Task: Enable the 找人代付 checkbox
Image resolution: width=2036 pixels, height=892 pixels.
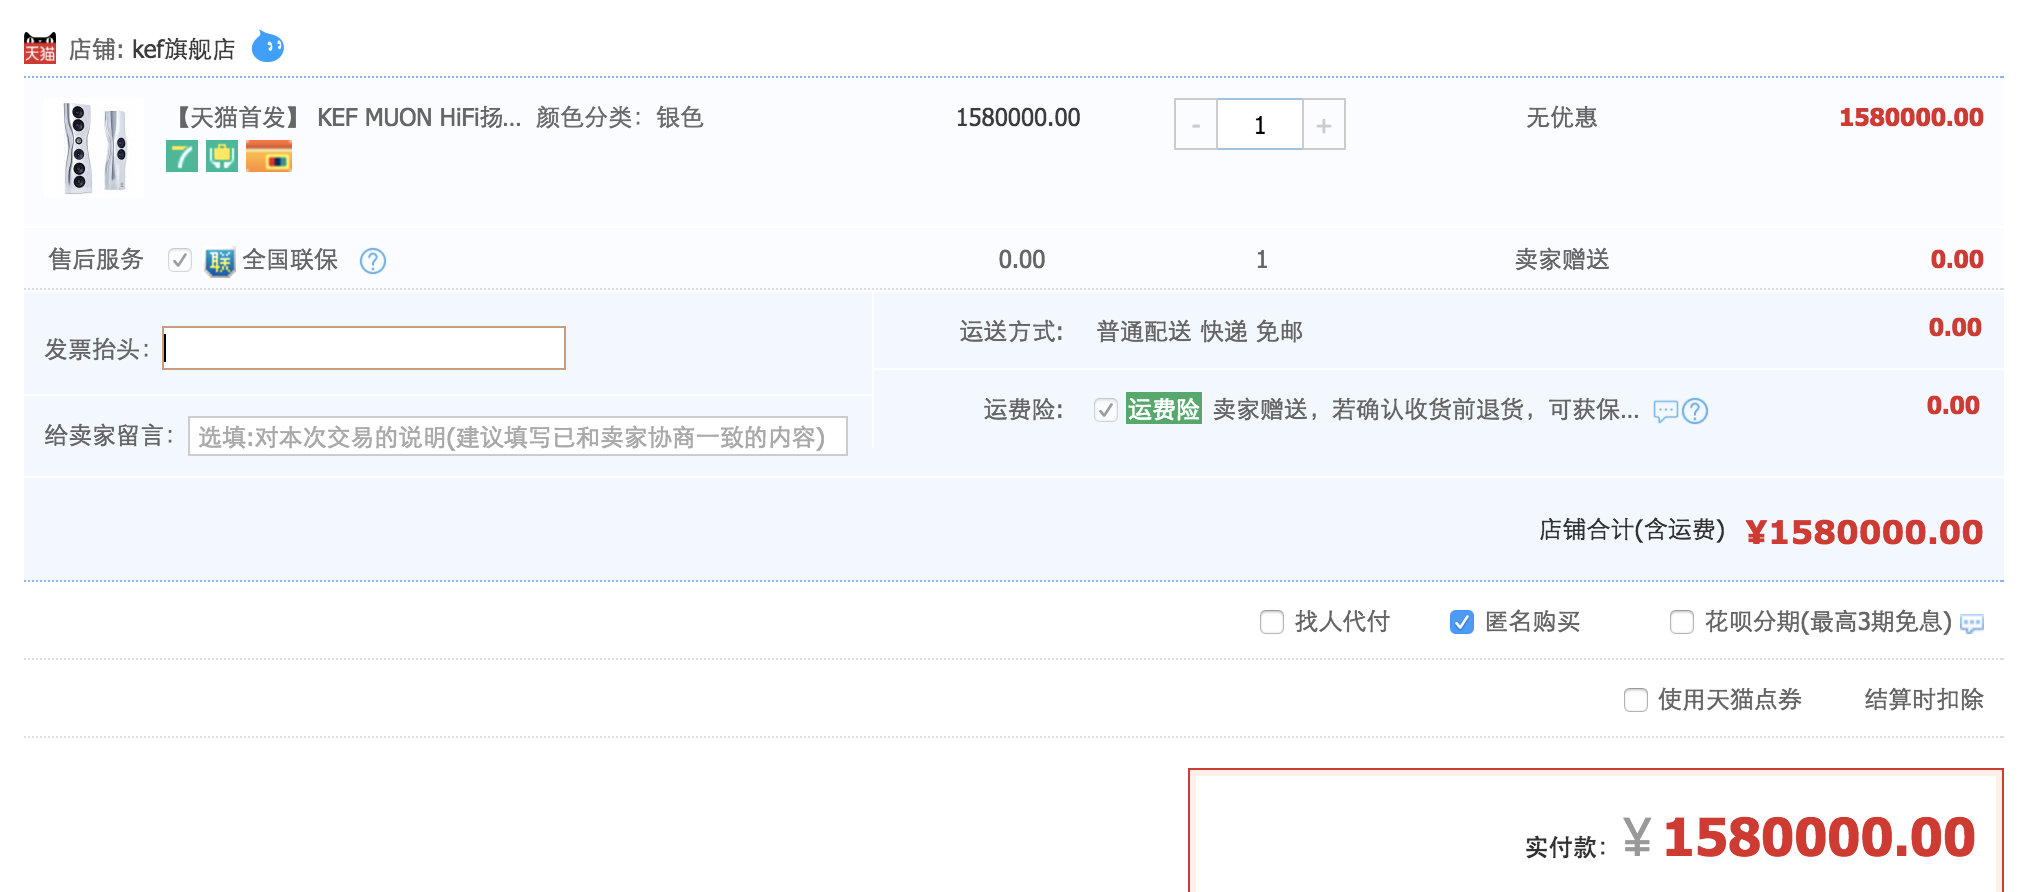Action: click(x=1272, y=622)
